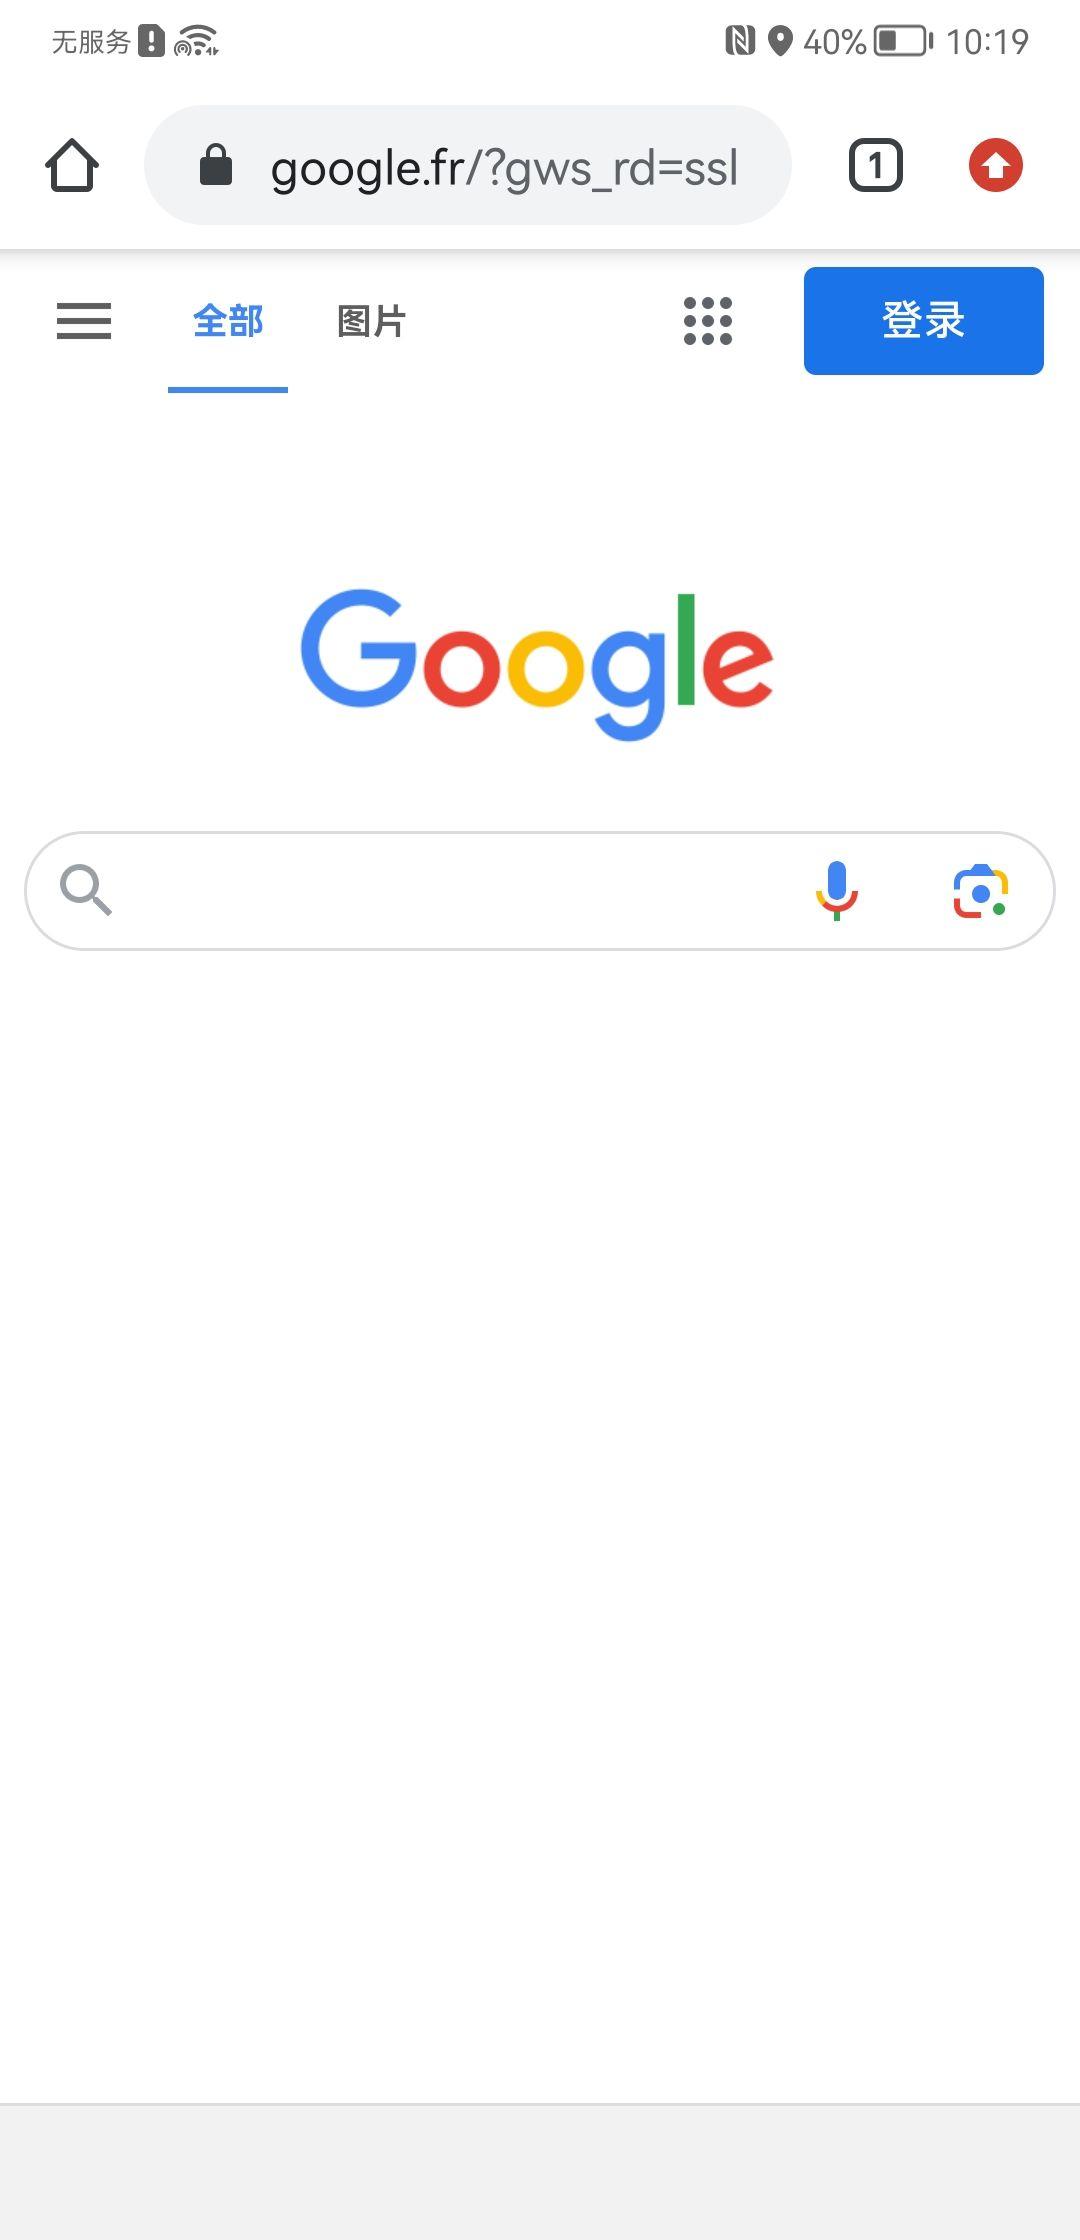This screenshot has height=2240, width=1080.
Task: Select the google.fr address bar text
Action: pyautogui.click(x=504, y=168)
